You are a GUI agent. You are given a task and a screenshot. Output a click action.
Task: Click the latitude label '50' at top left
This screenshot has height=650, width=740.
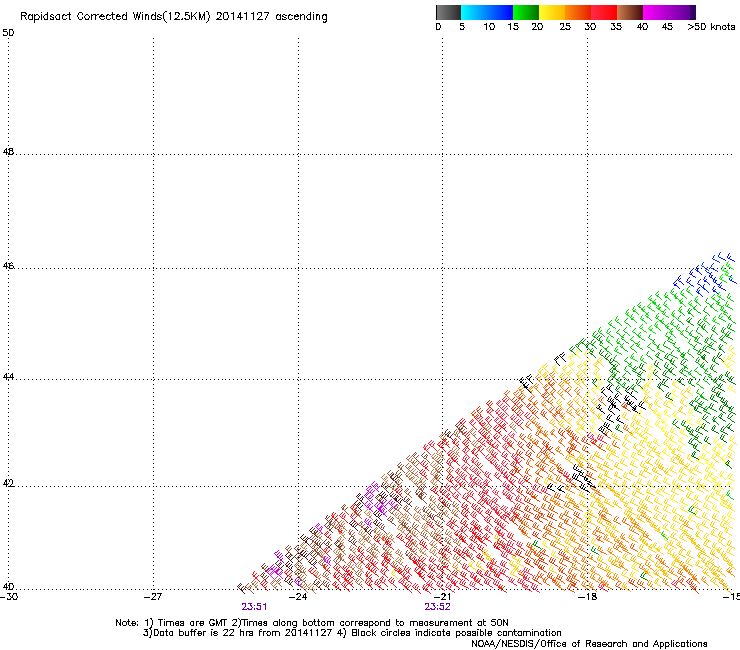point(8,33)
